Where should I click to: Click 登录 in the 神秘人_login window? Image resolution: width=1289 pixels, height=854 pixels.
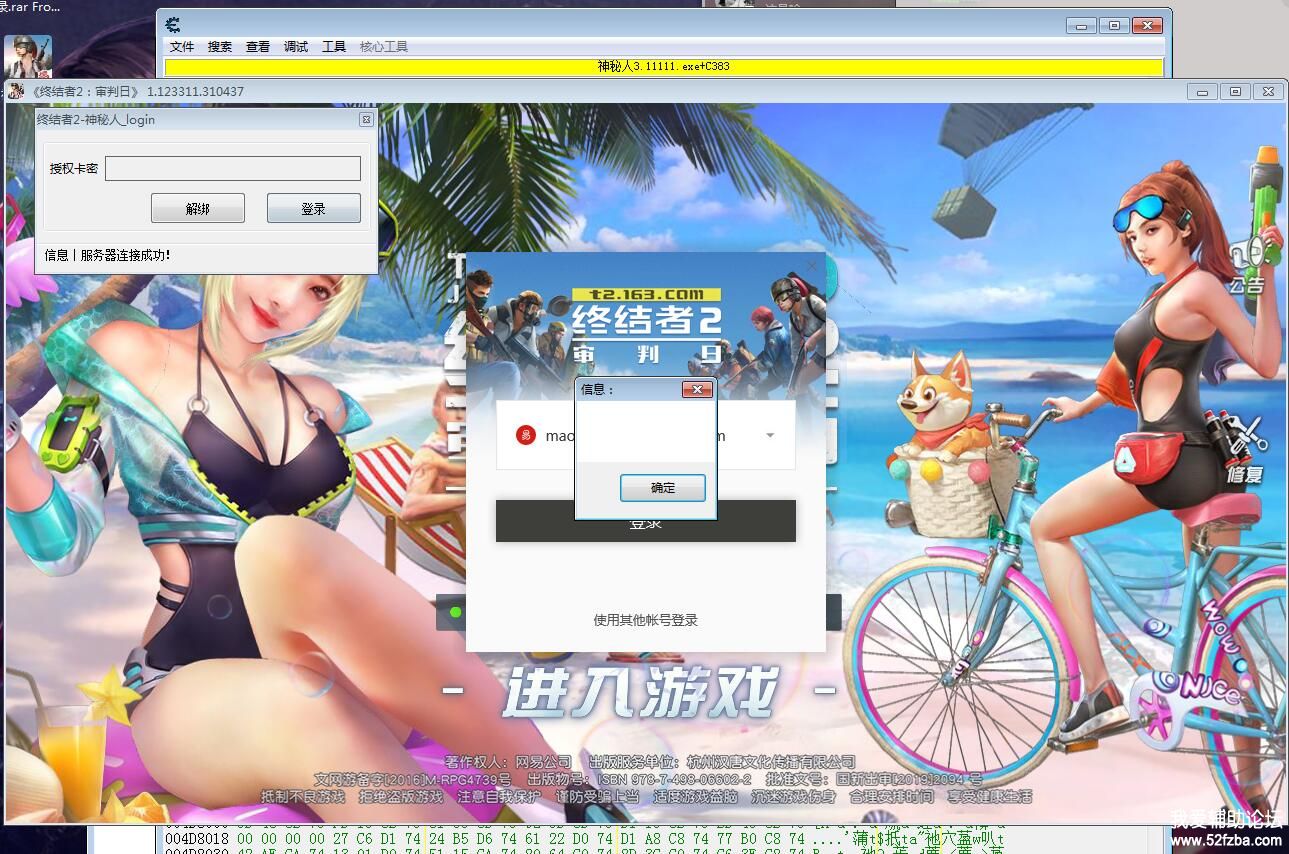pyautogui.click(x=314, y=208)
